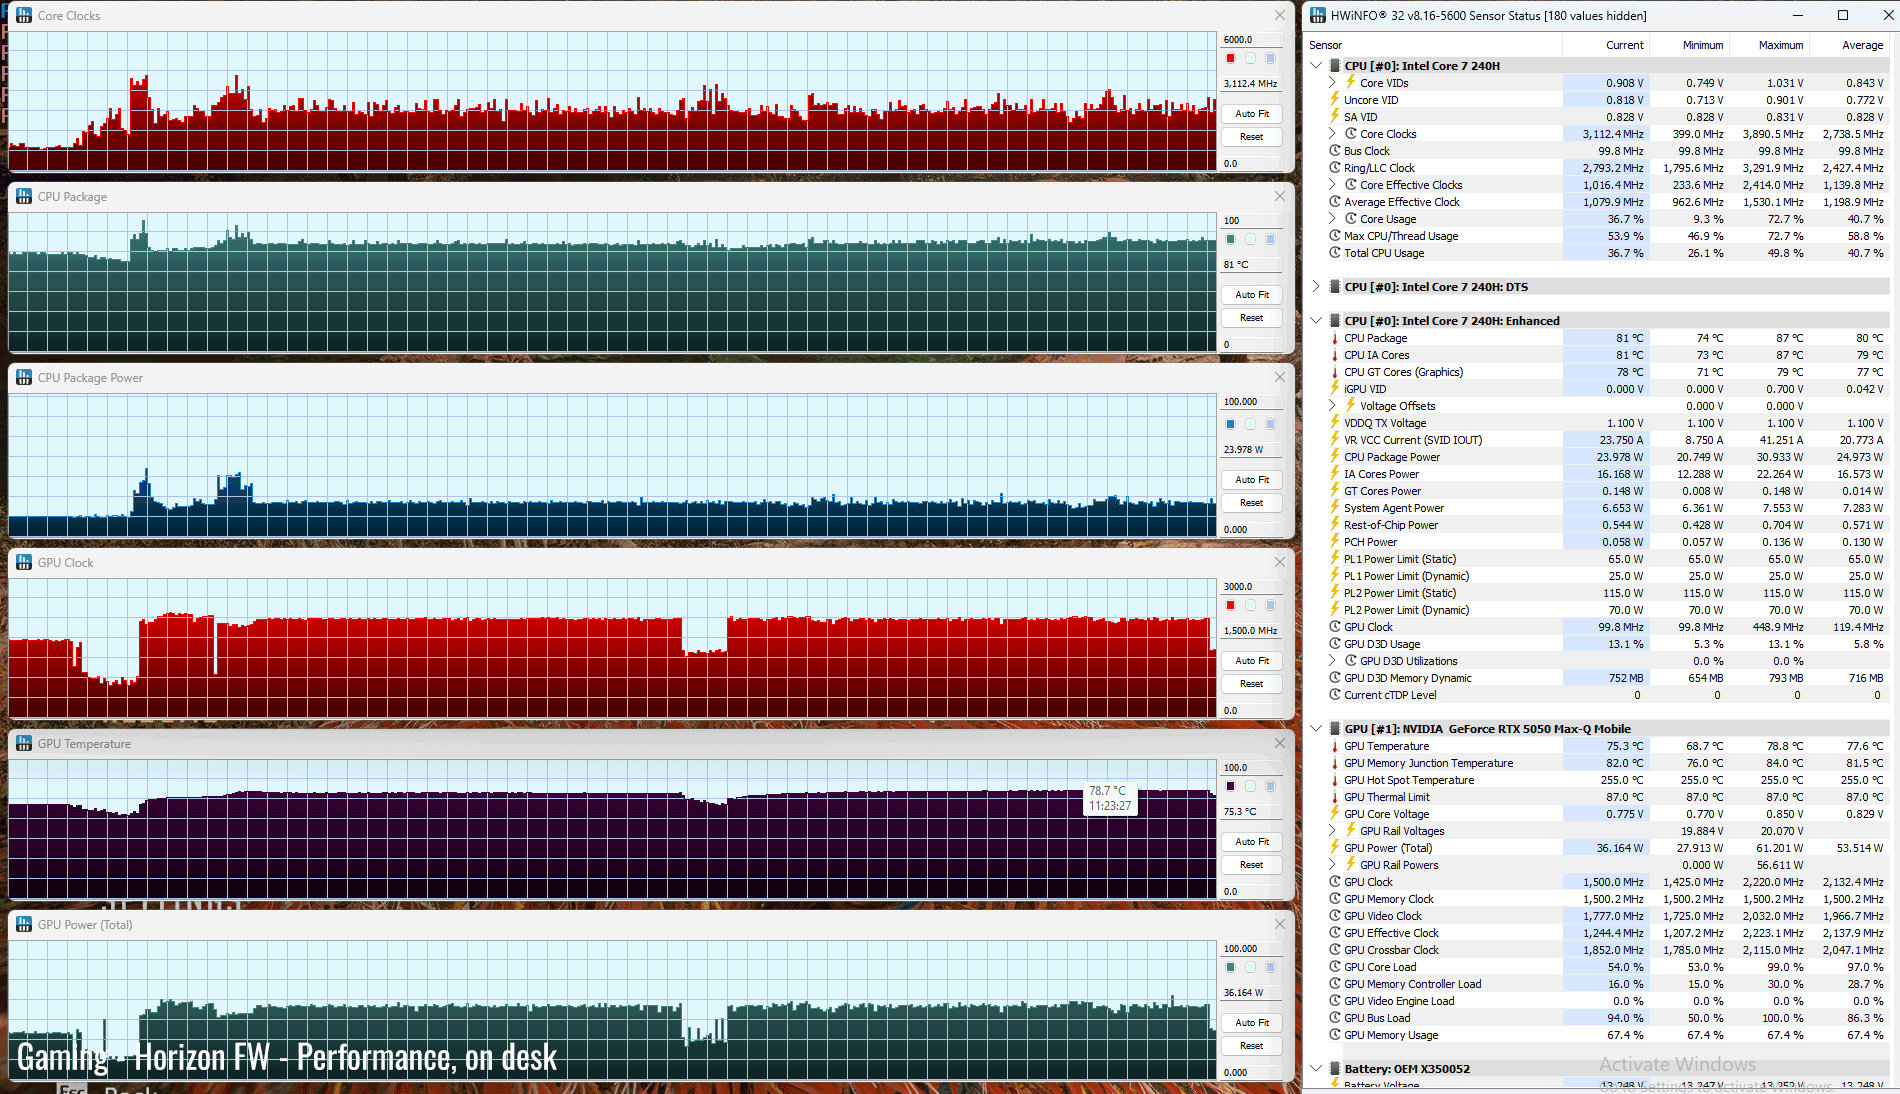Expand the Core Usage row
1900x1094 pixels.
click(1333, 219)
